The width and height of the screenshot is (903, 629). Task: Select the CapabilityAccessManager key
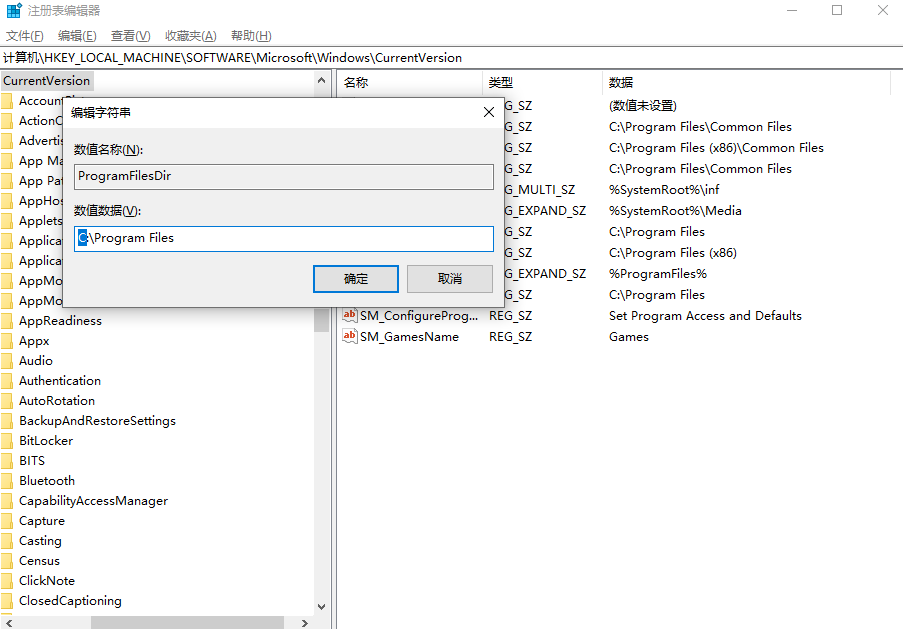click(x=93, y=501)
